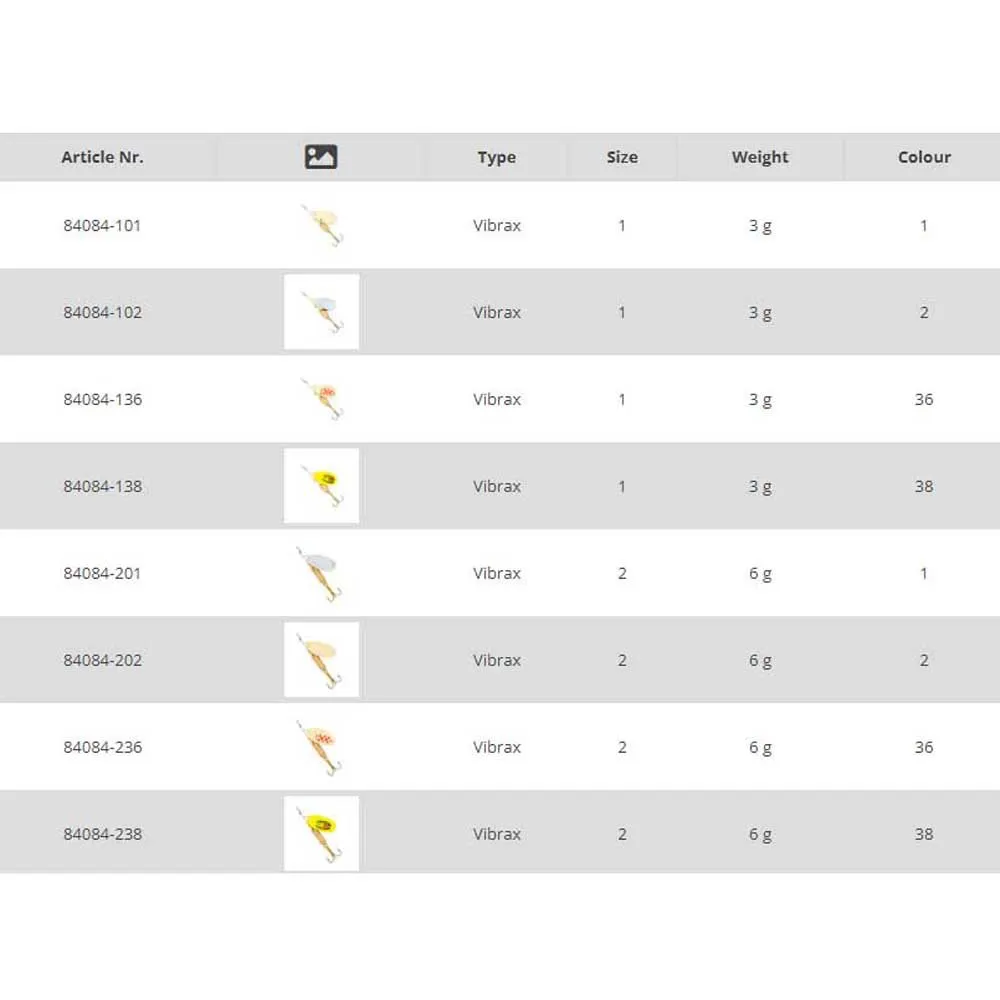View the red-dotted lure image for 84084-136
The width and height of the screenshot is (1000, 1000).
pyautogui.click(x=322, y=399)
